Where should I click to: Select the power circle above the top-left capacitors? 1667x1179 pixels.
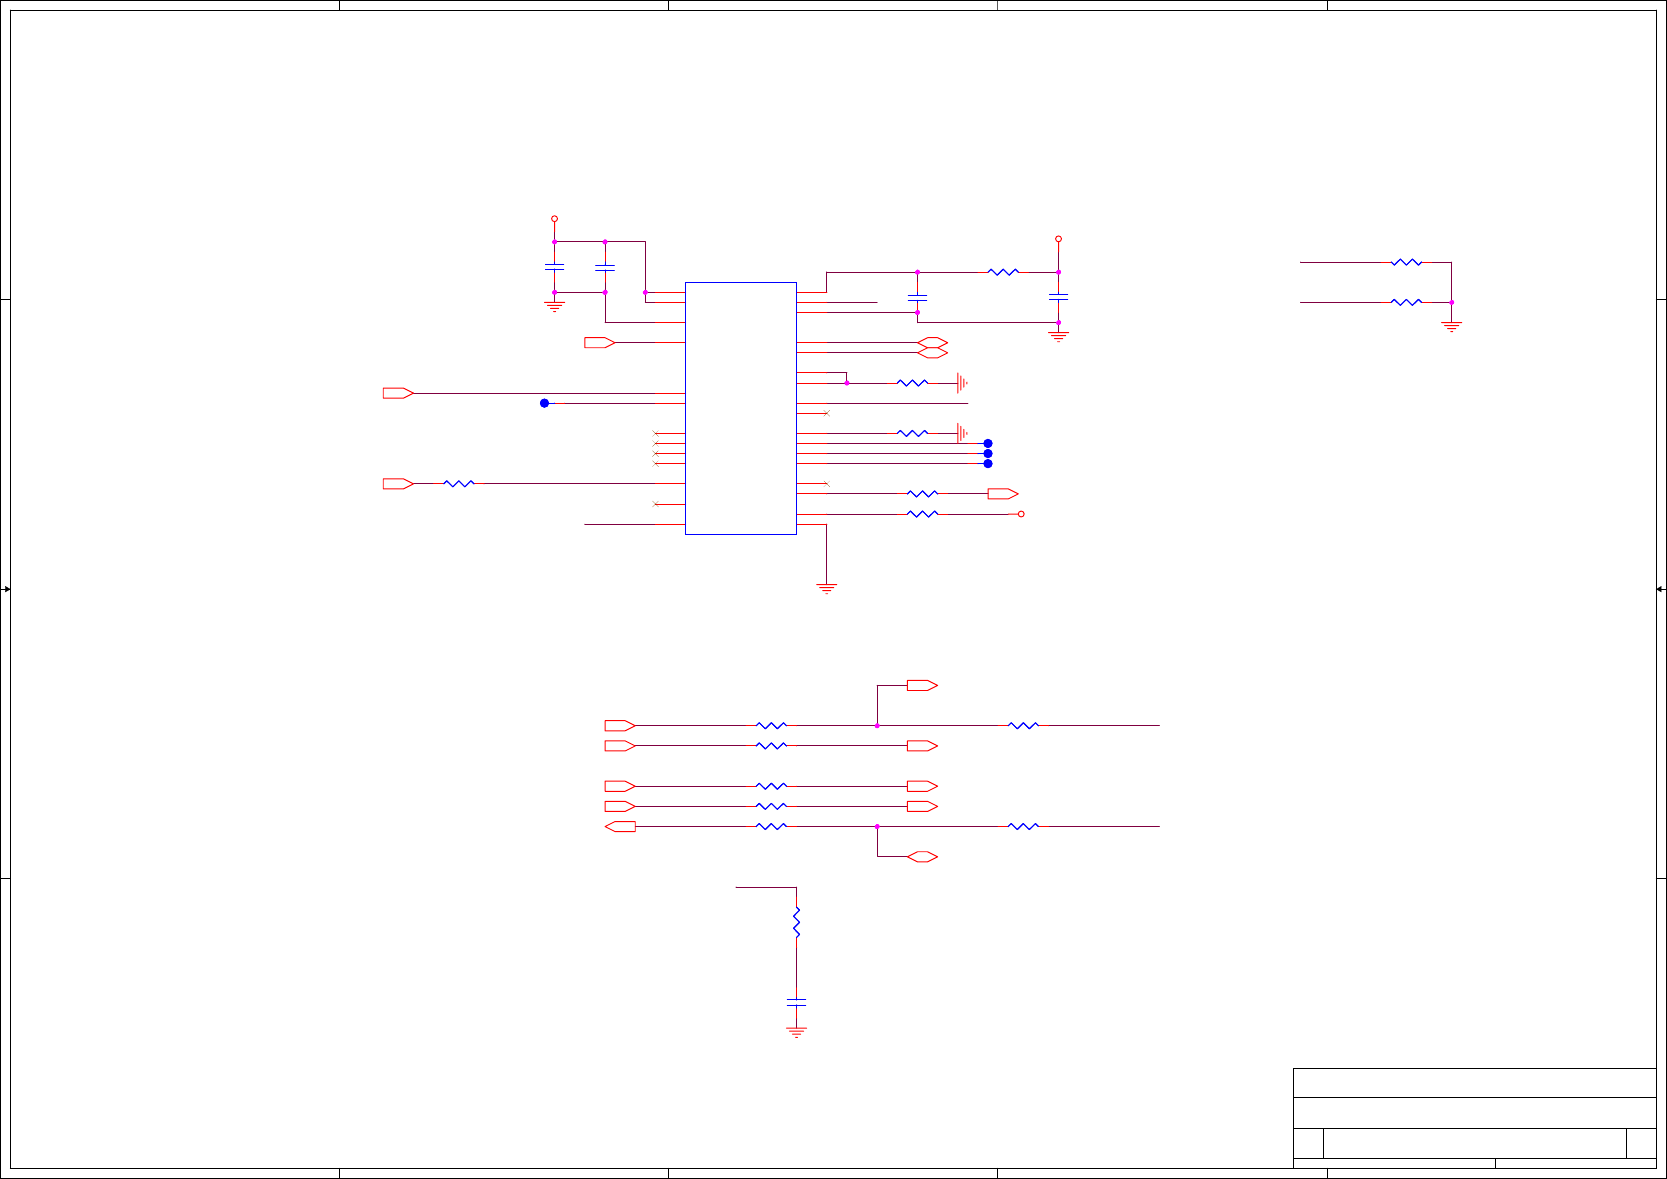pyautogui.click(x=554, y=218)
